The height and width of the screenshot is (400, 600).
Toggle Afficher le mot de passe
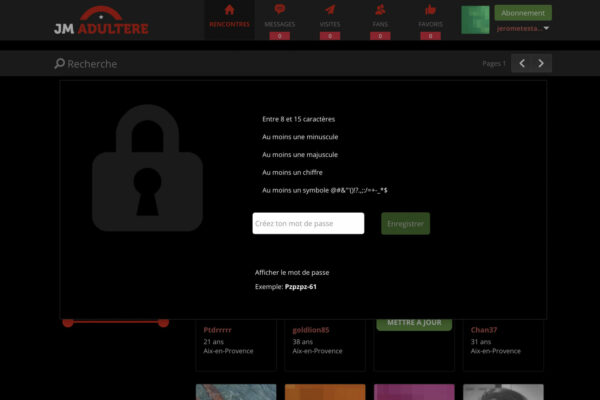pos(292,273)
